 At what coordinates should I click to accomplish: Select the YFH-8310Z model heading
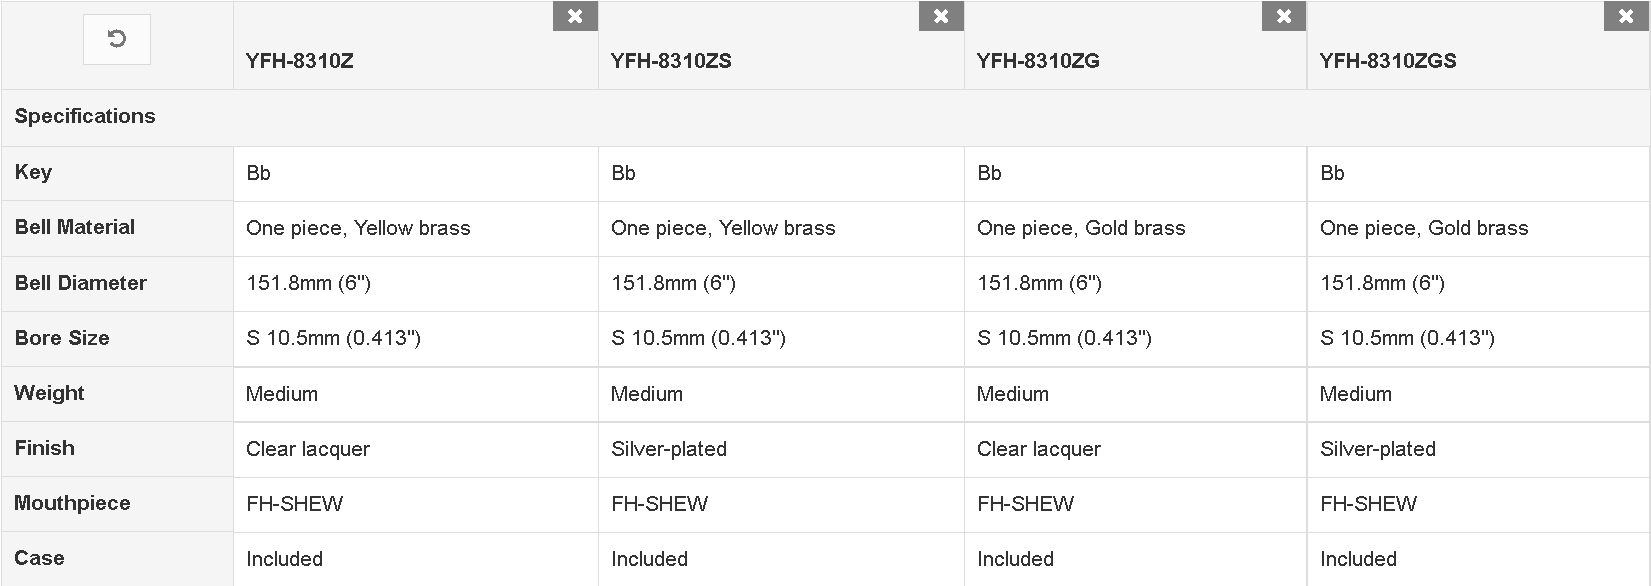click(x=300, y=61)
